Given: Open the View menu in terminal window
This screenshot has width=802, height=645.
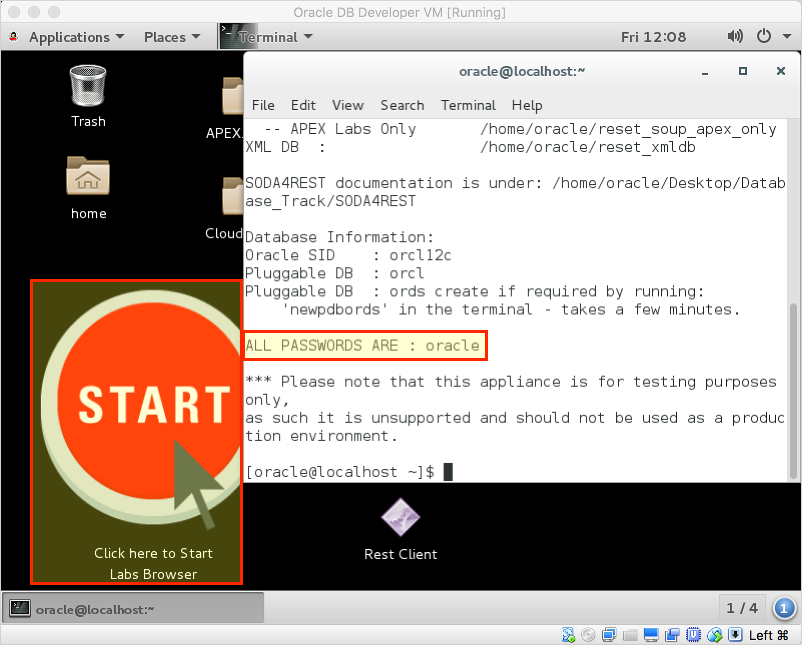Looking at the screenshot, I should (348, 105).
